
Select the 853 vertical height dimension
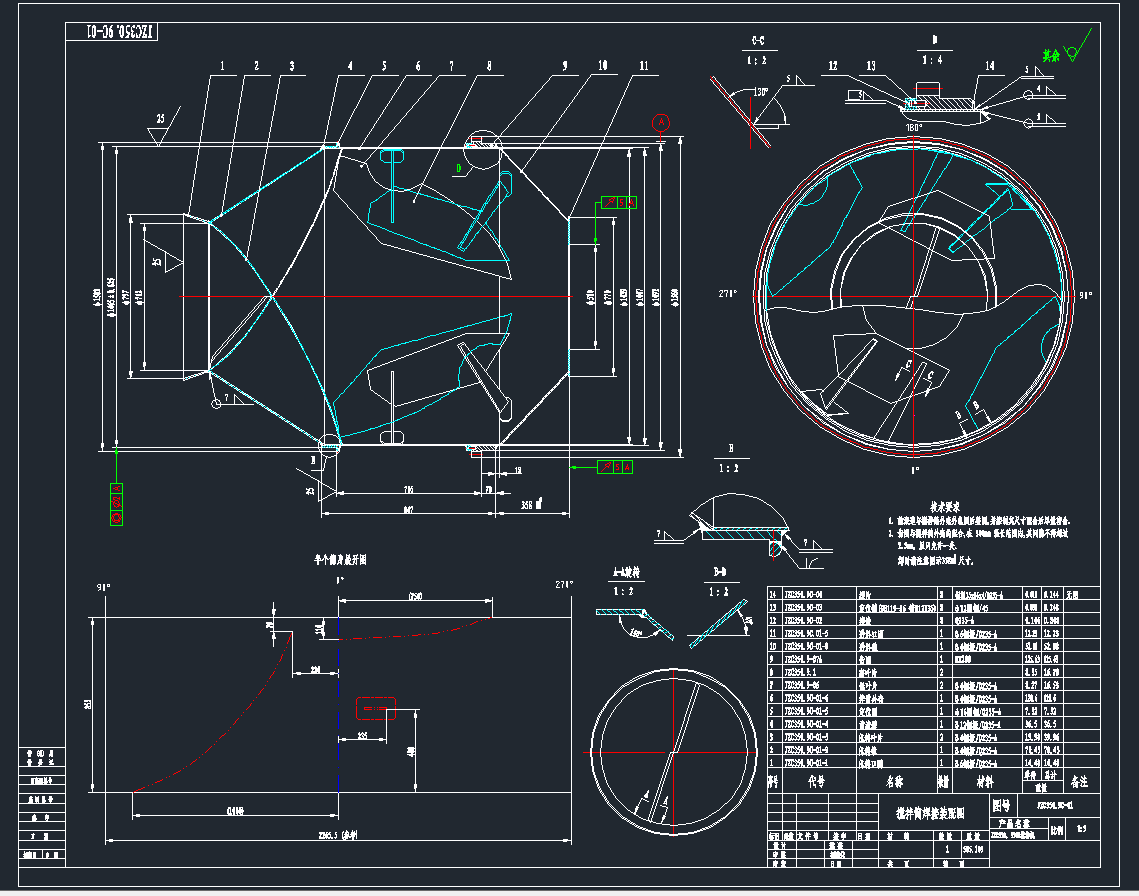[x=88, y=704]
